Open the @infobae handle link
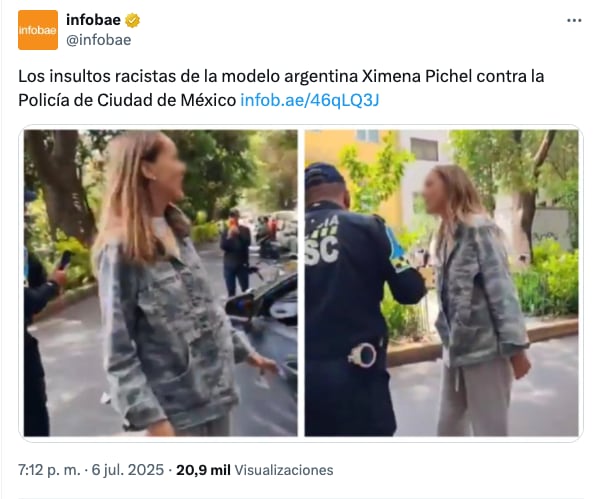Viewport: 599px width, 499px height. 99,40
